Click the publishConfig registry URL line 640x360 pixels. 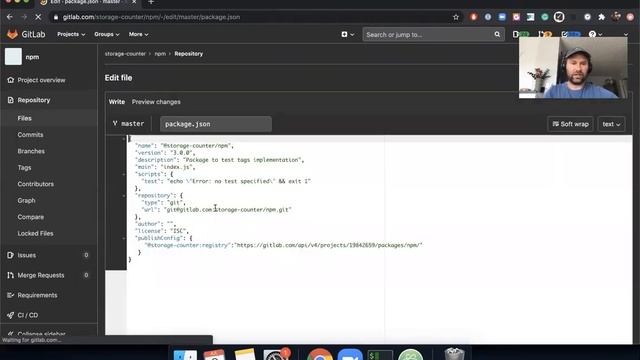pos(284,245)
